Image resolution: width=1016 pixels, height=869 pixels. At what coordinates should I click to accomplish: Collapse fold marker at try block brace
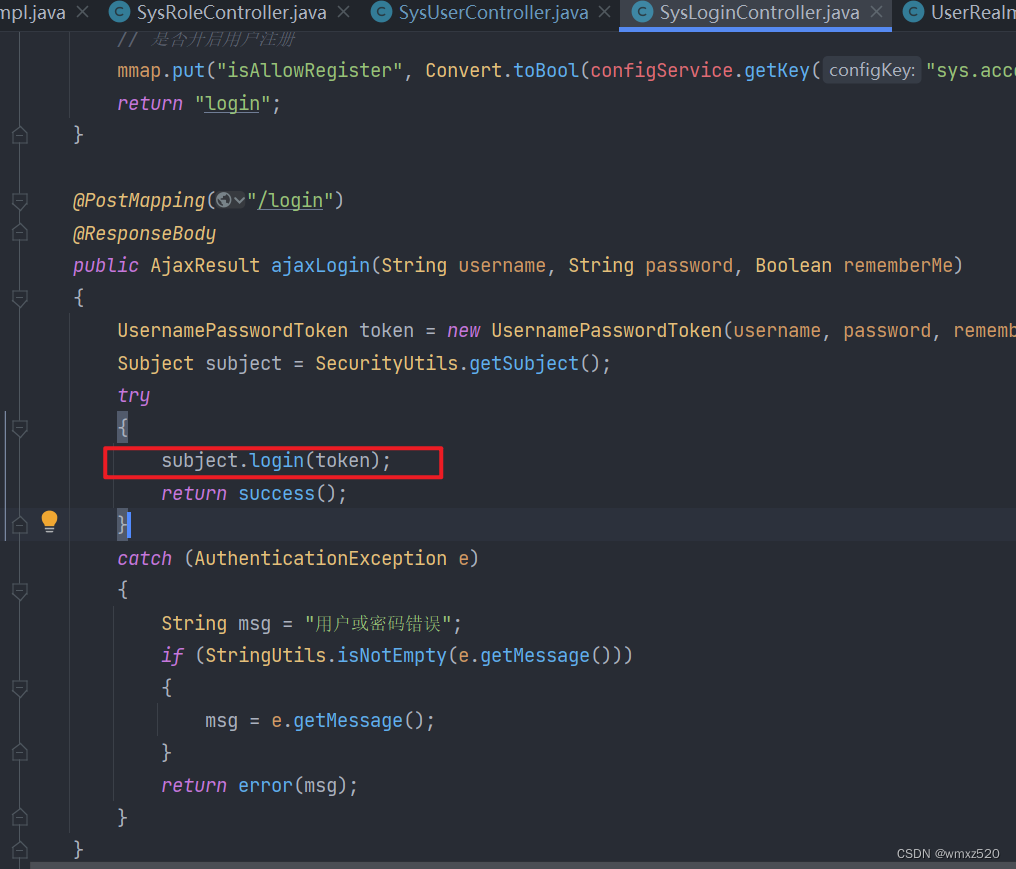pyautogui.click(x=20, y=428)
